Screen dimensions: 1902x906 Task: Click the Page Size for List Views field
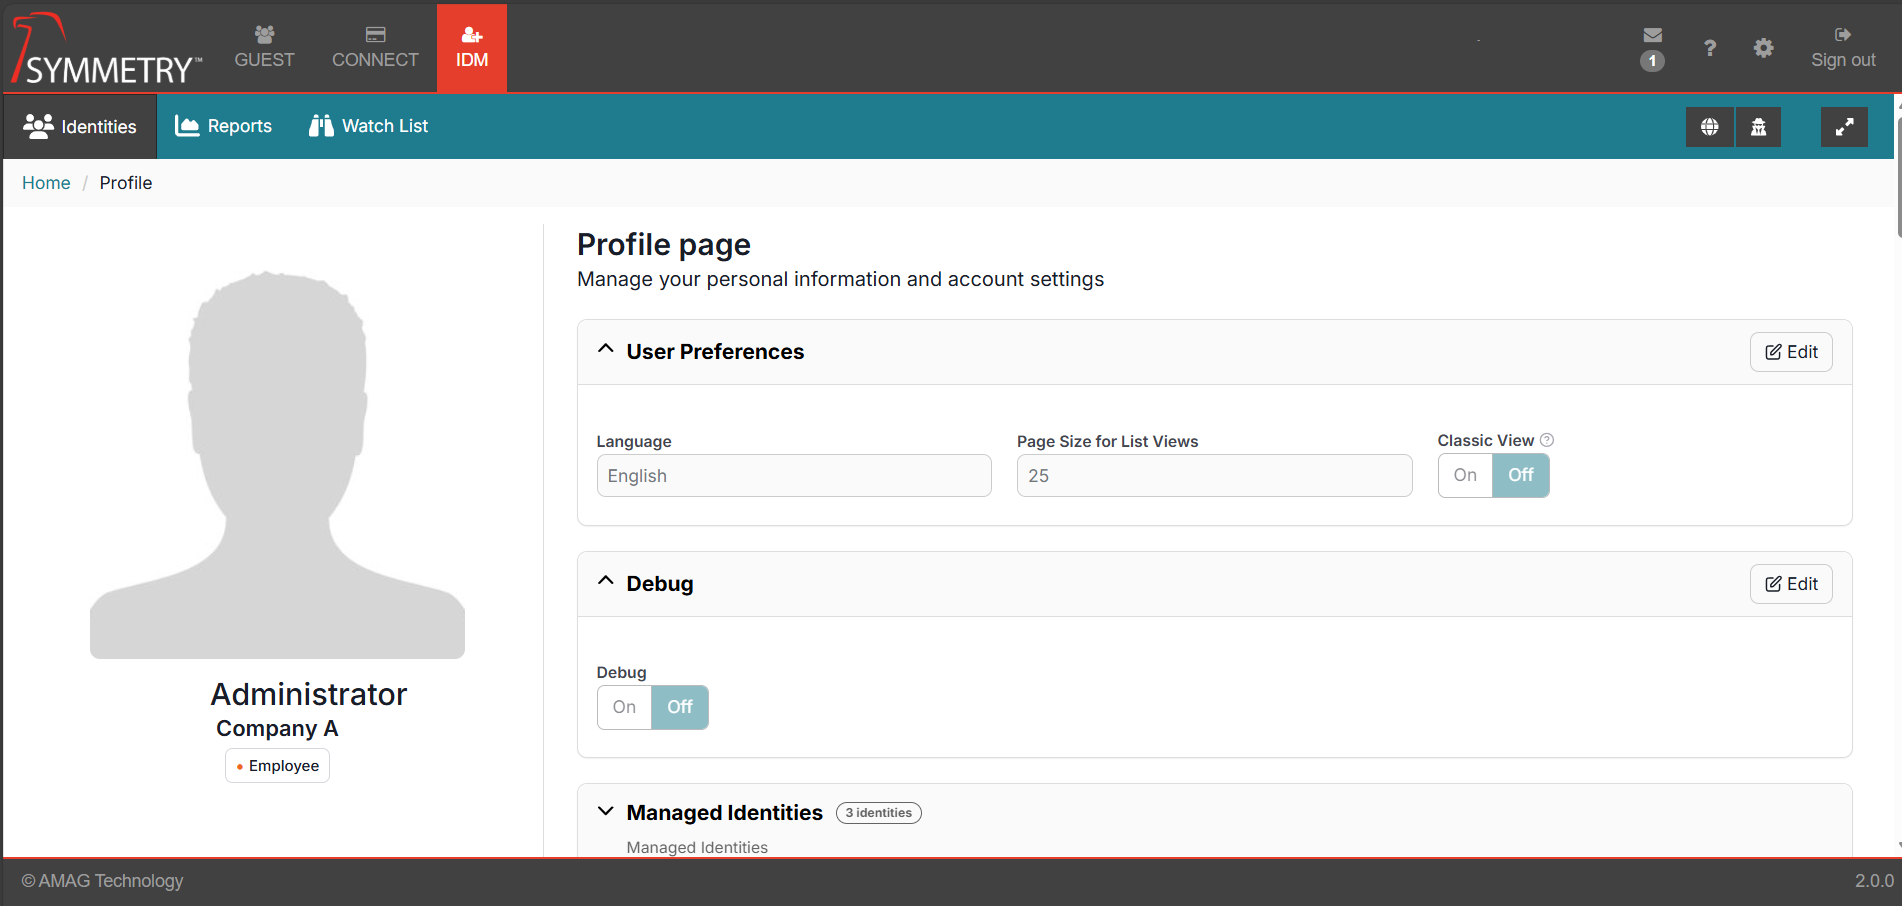(1213, 476)
